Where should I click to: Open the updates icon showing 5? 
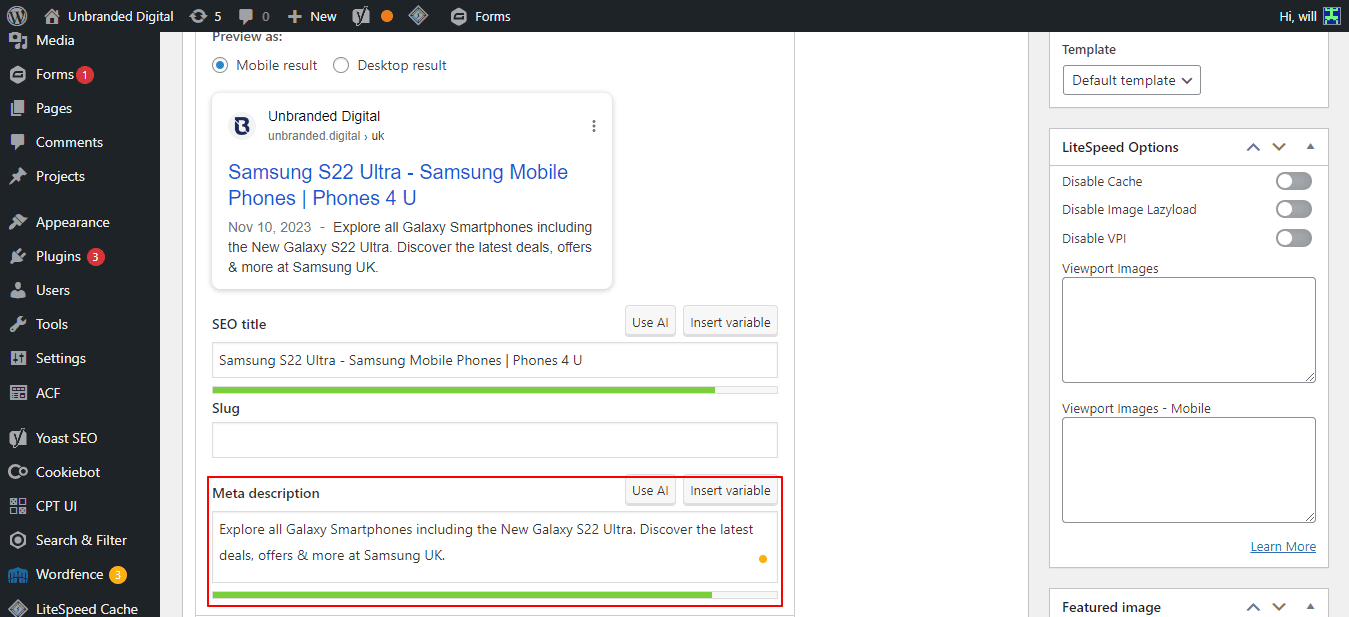tap(205, 16)
